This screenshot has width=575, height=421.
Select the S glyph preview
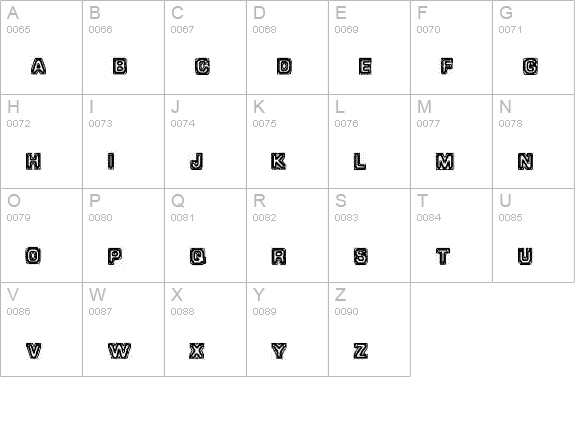click(361, 256)
